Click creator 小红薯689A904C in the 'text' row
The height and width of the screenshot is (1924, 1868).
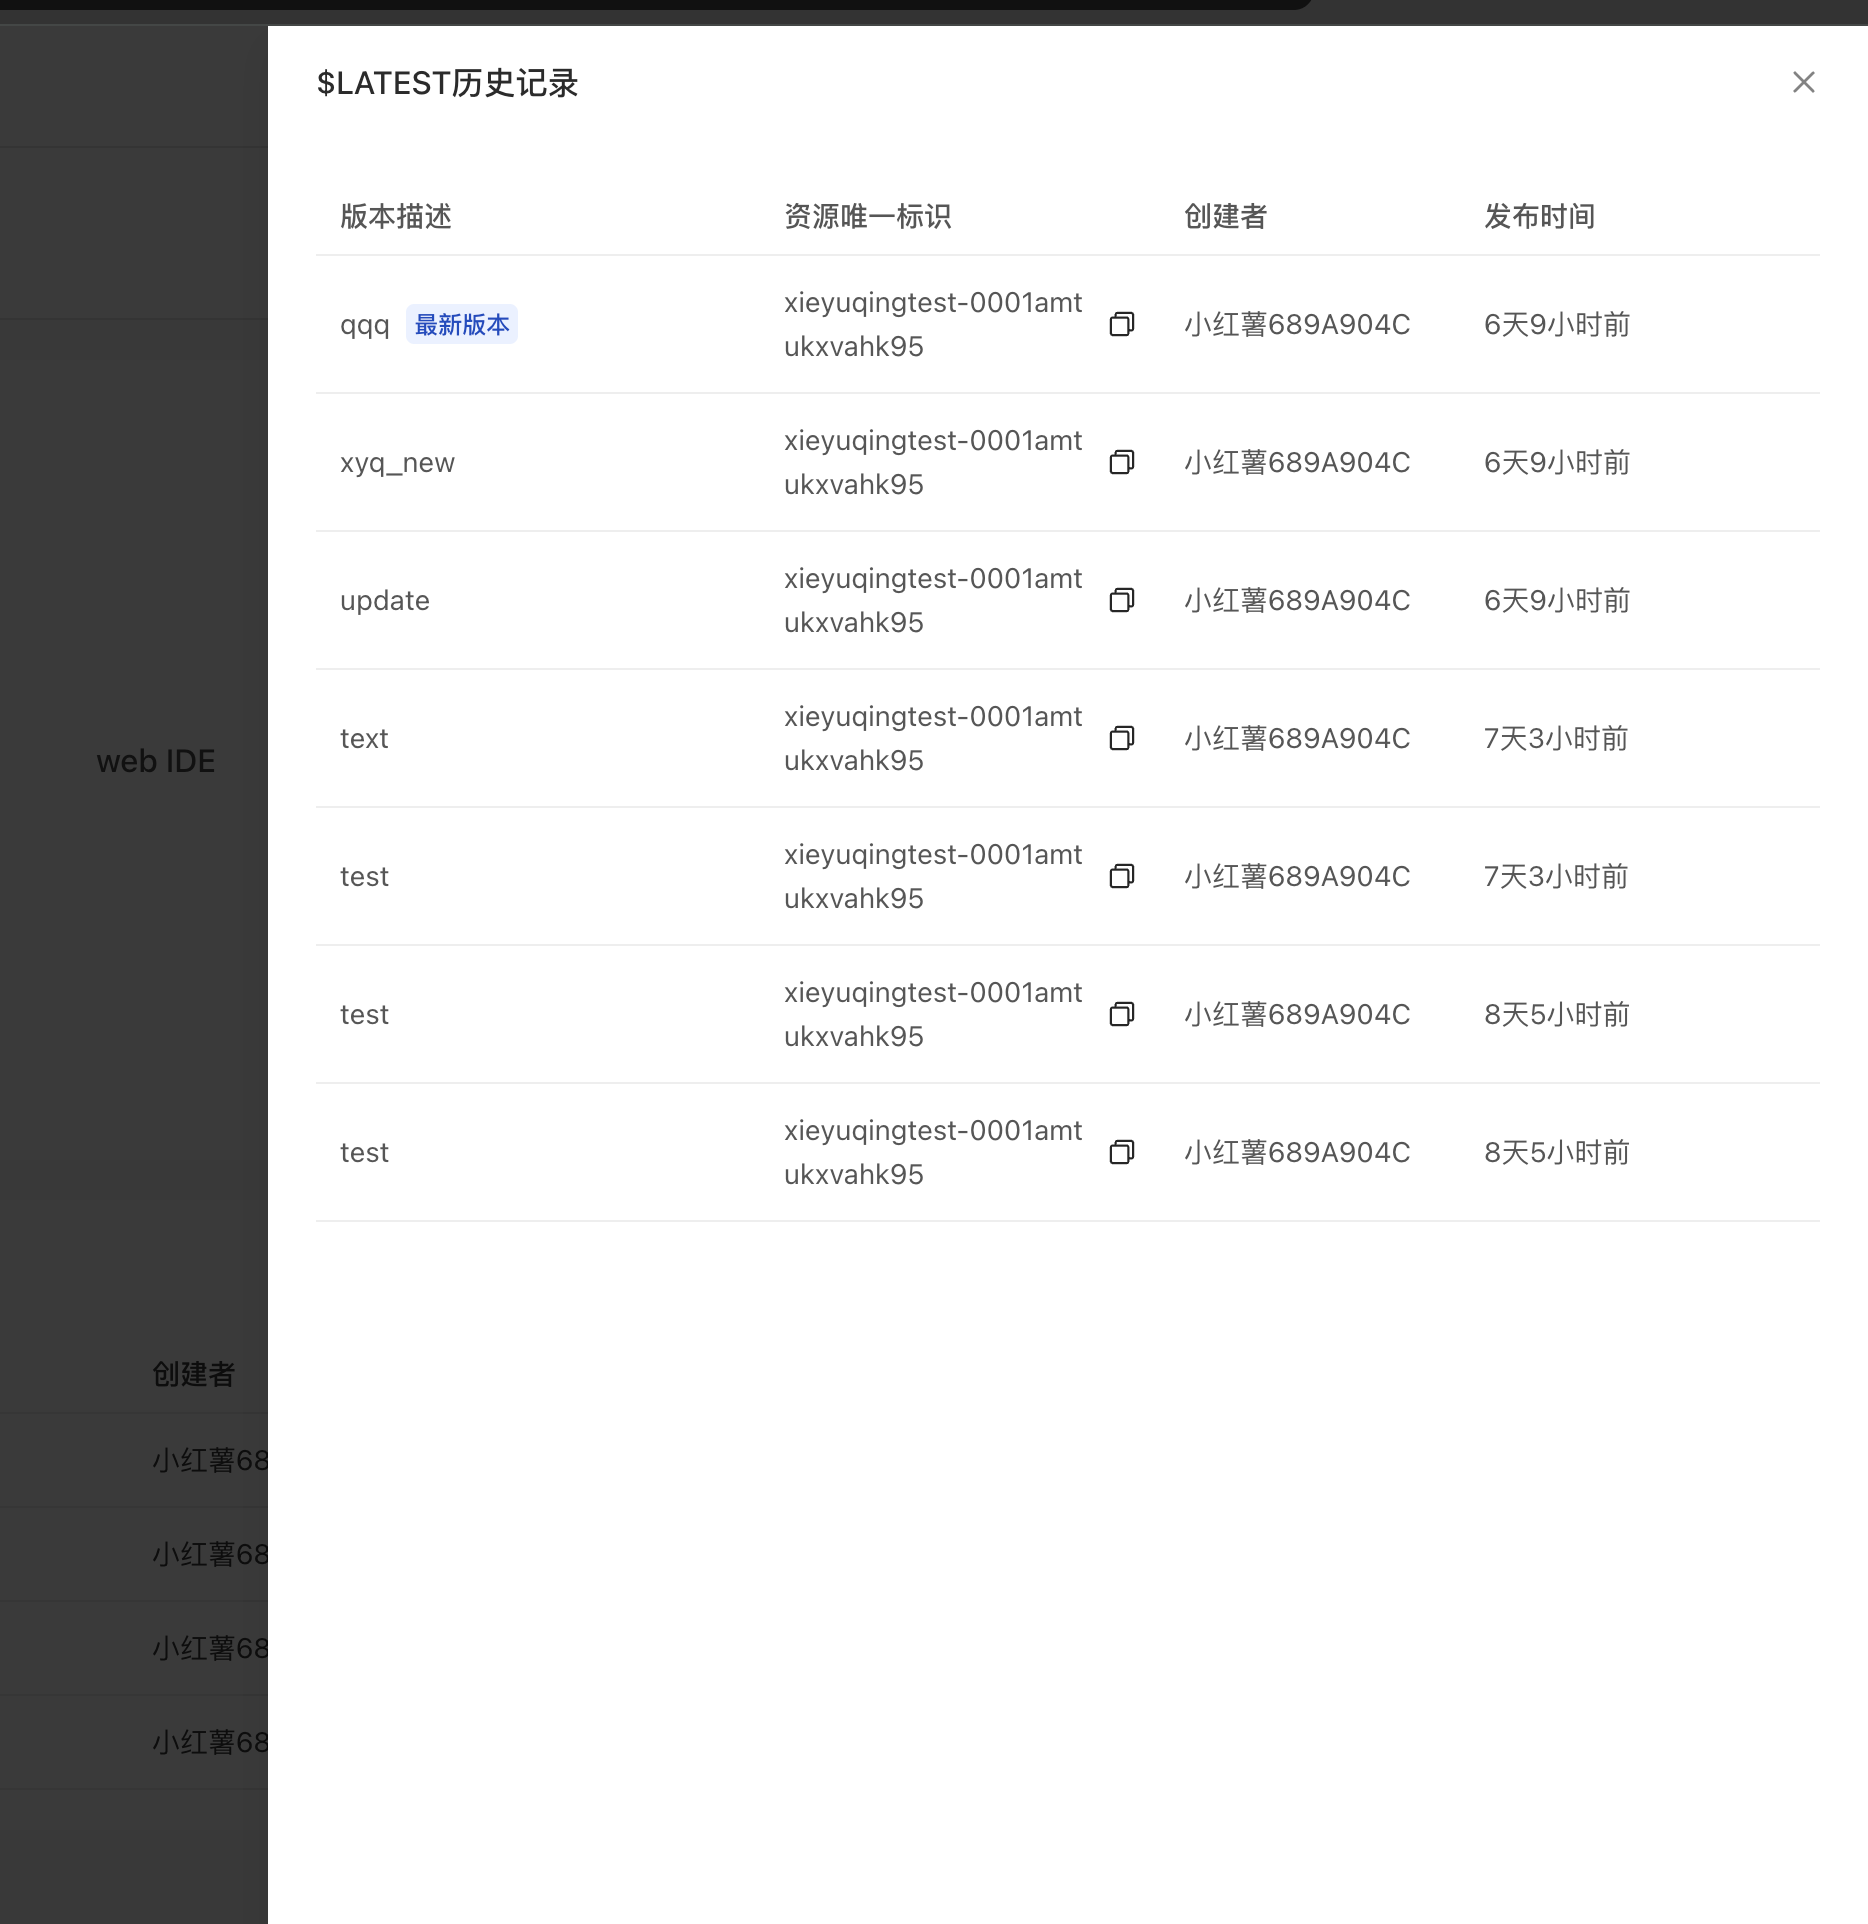point(1297,739)
